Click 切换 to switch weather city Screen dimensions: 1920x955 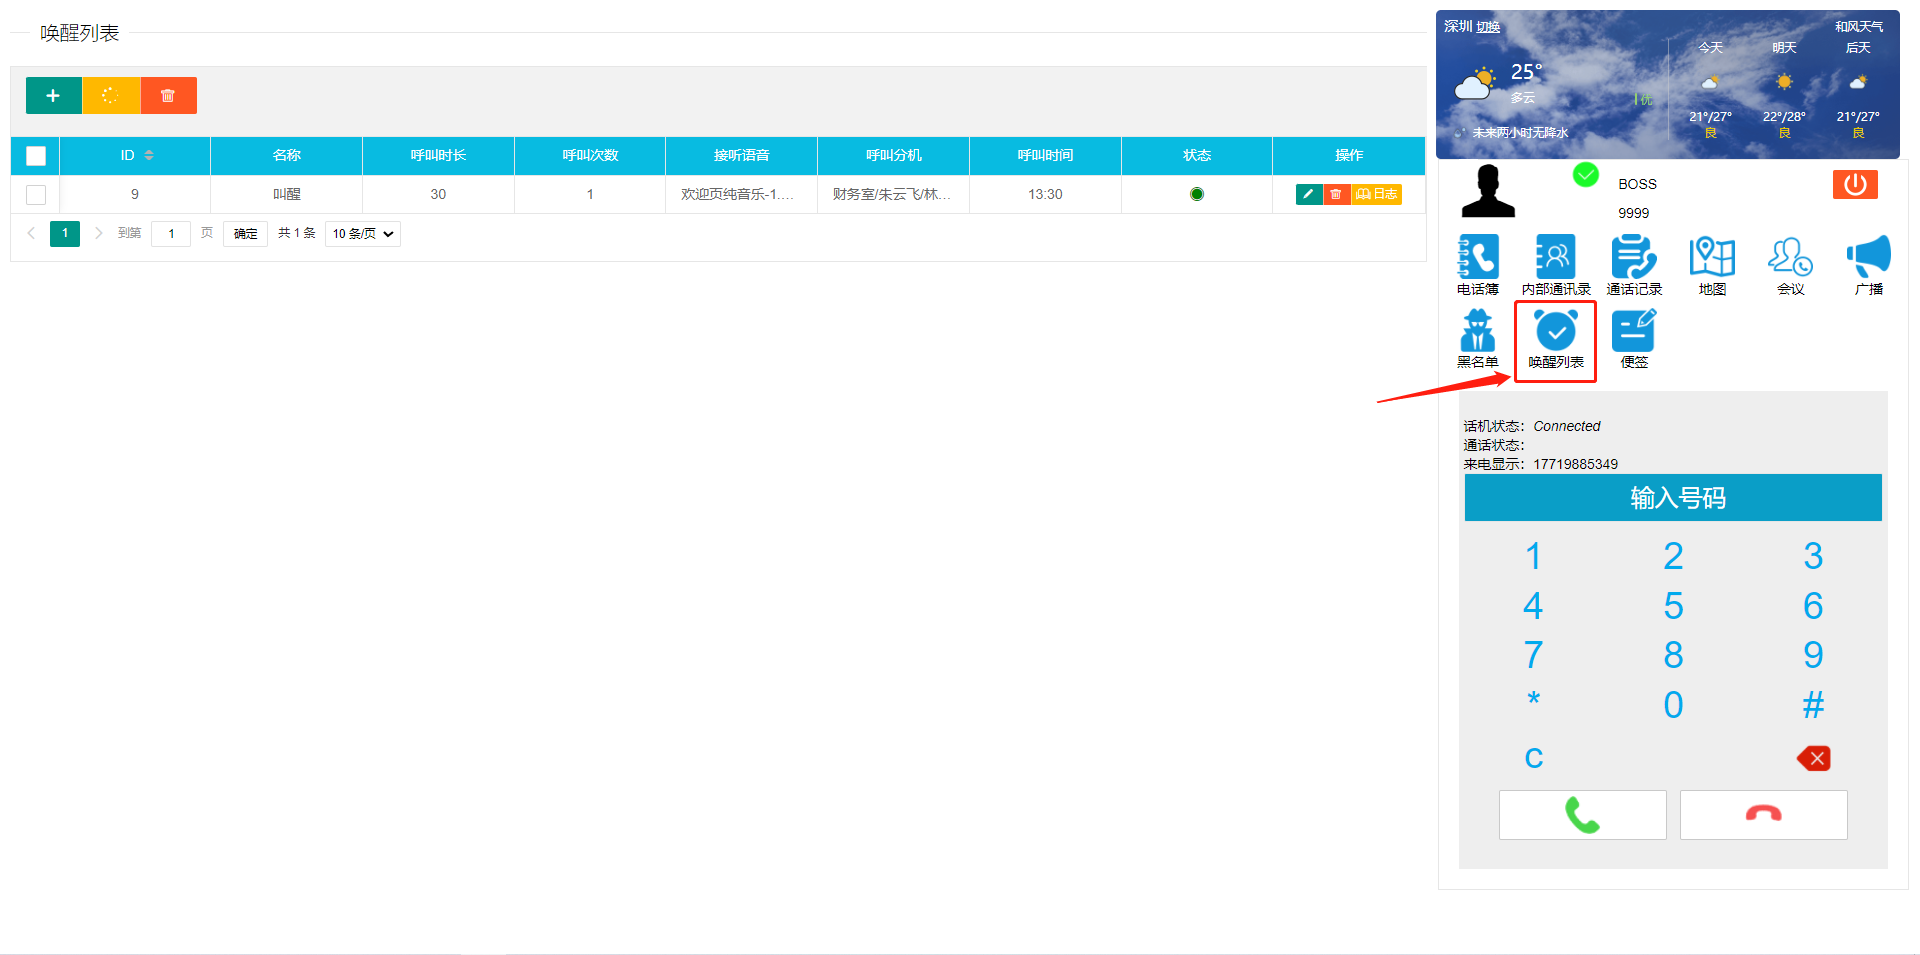[x=1488, y=27]
